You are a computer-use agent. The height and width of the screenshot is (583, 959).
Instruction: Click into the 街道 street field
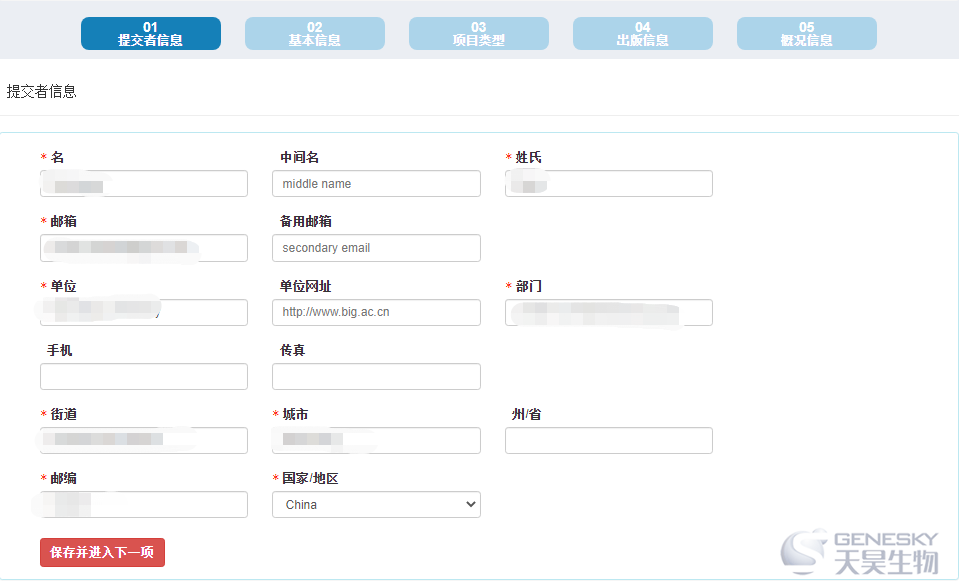144,441
